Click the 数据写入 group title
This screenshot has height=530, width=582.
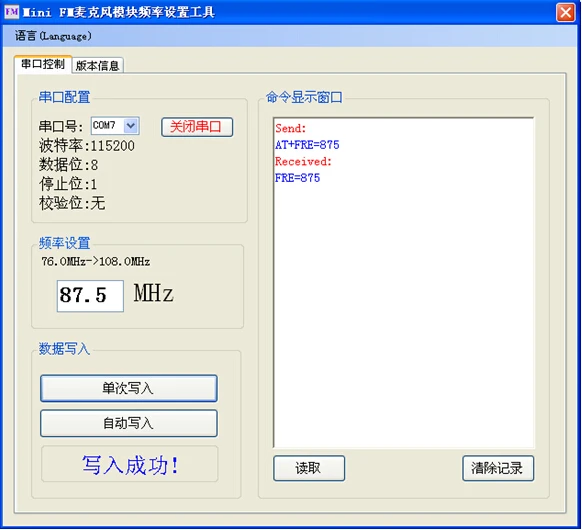point(64,349)
